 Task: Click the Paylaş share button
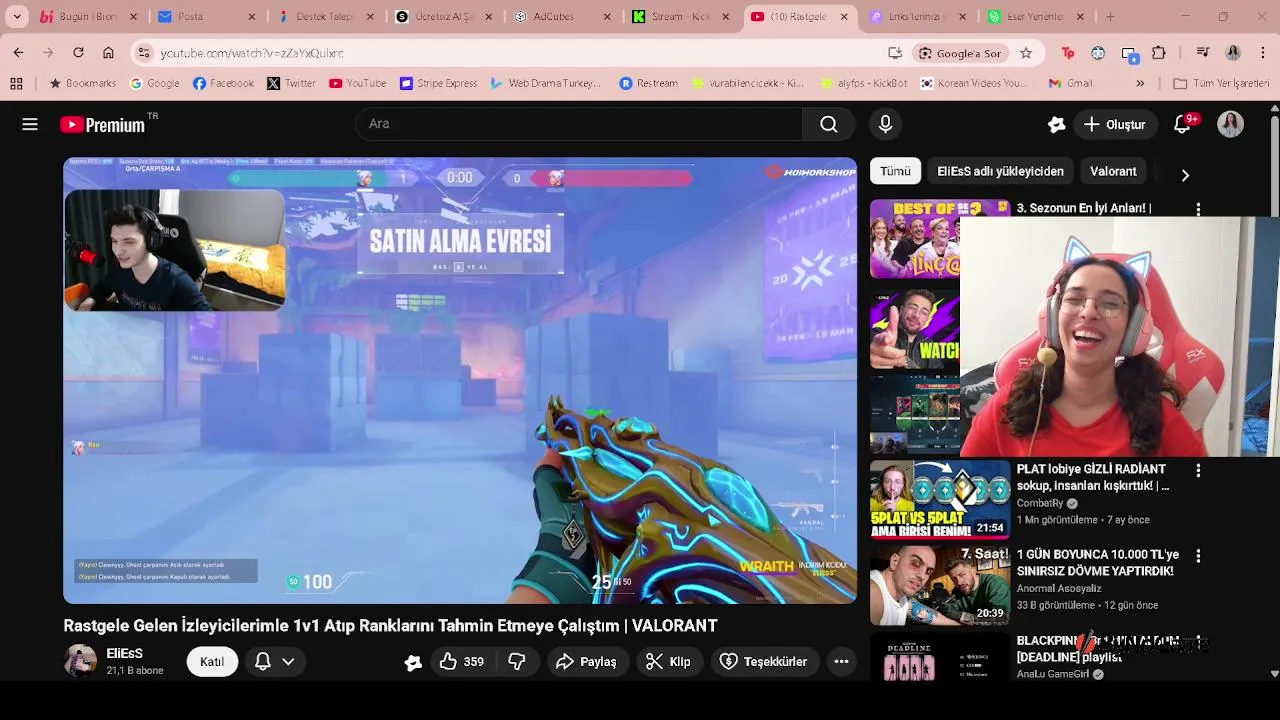pos(586,662)
